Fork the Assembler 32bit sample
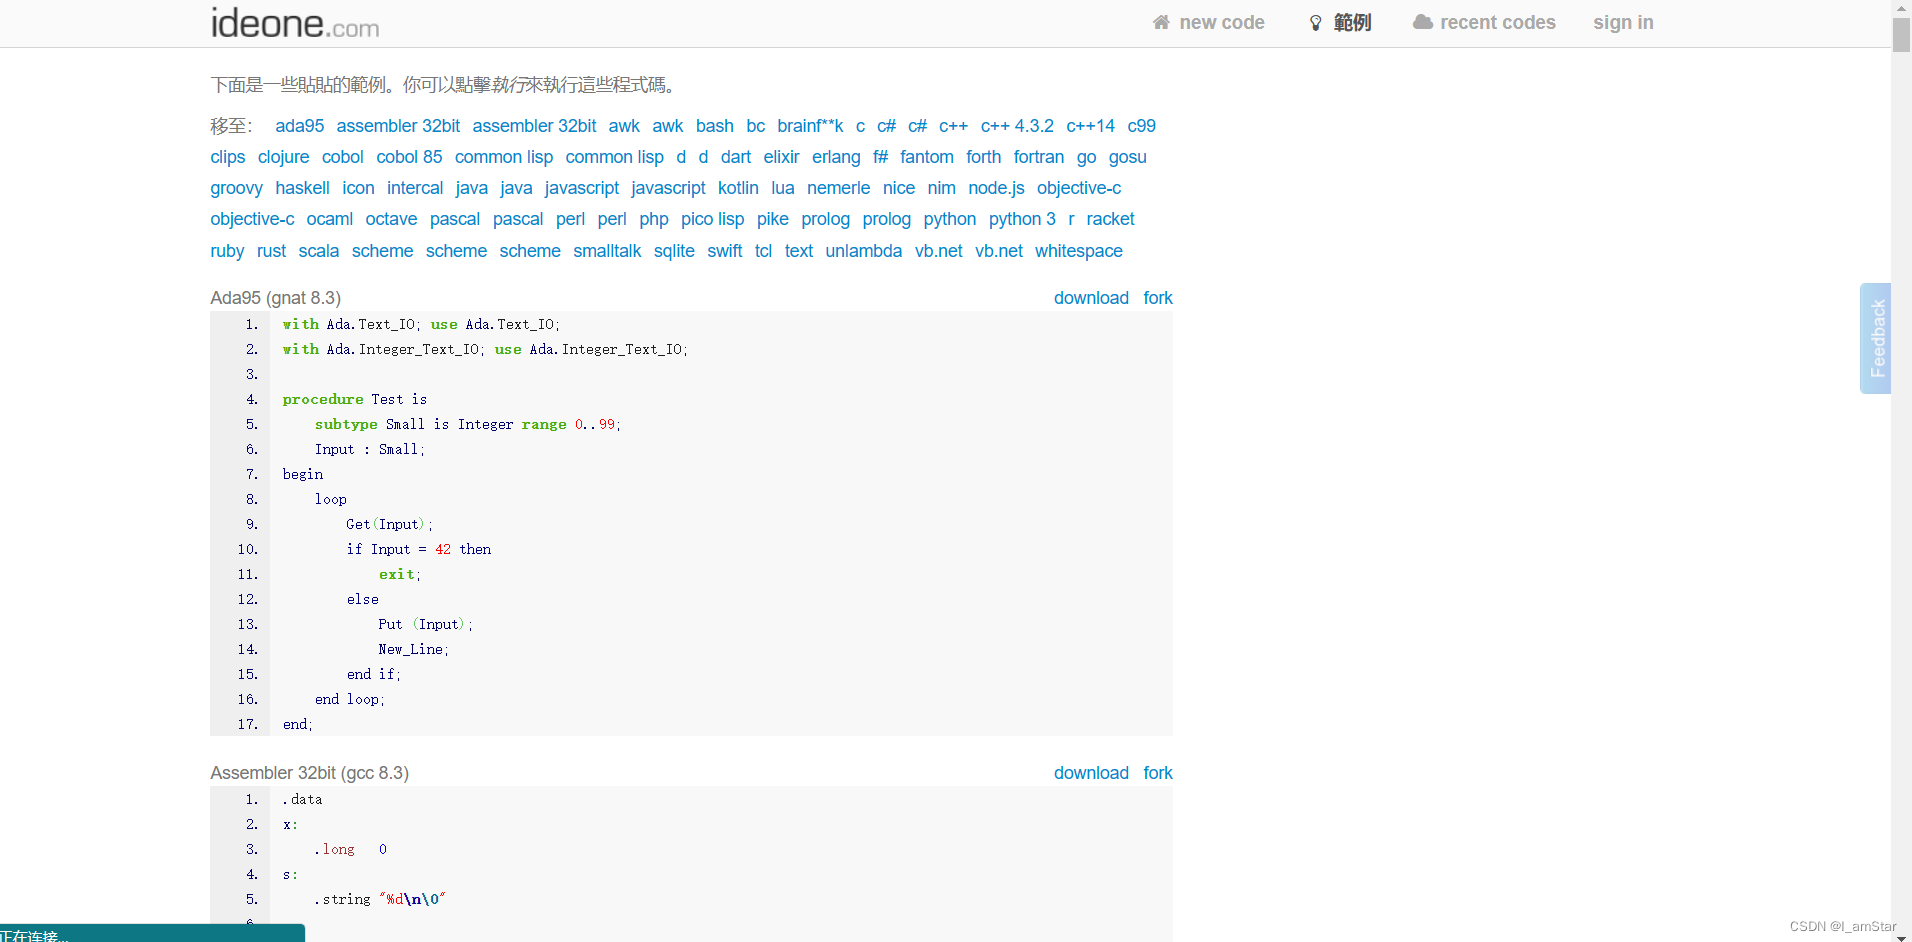Screen dimensions: 1912x942 [1158, 773]
